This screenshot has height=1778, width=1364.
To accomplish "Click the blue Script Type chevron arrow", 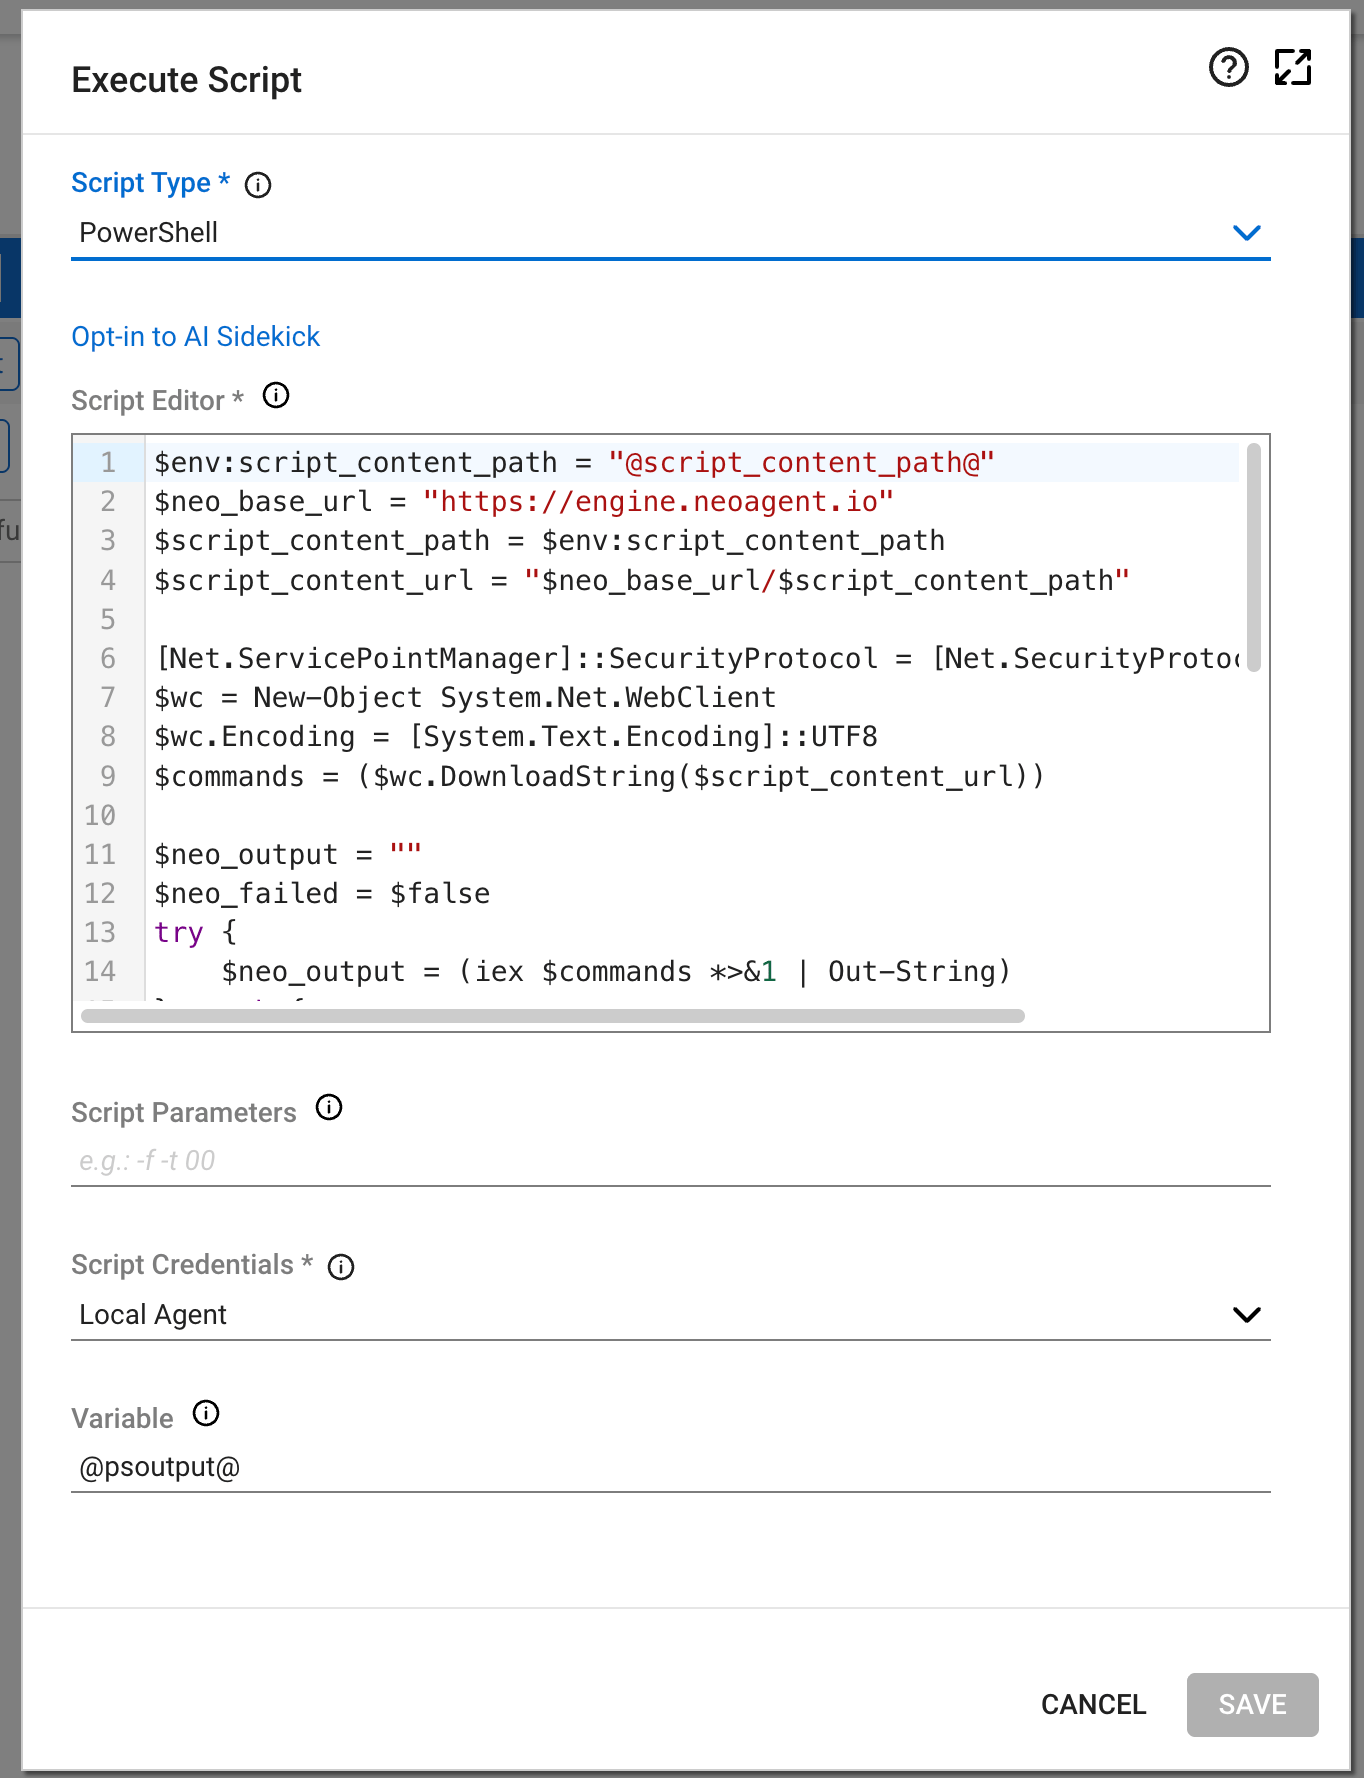I will click(1246, 233).
